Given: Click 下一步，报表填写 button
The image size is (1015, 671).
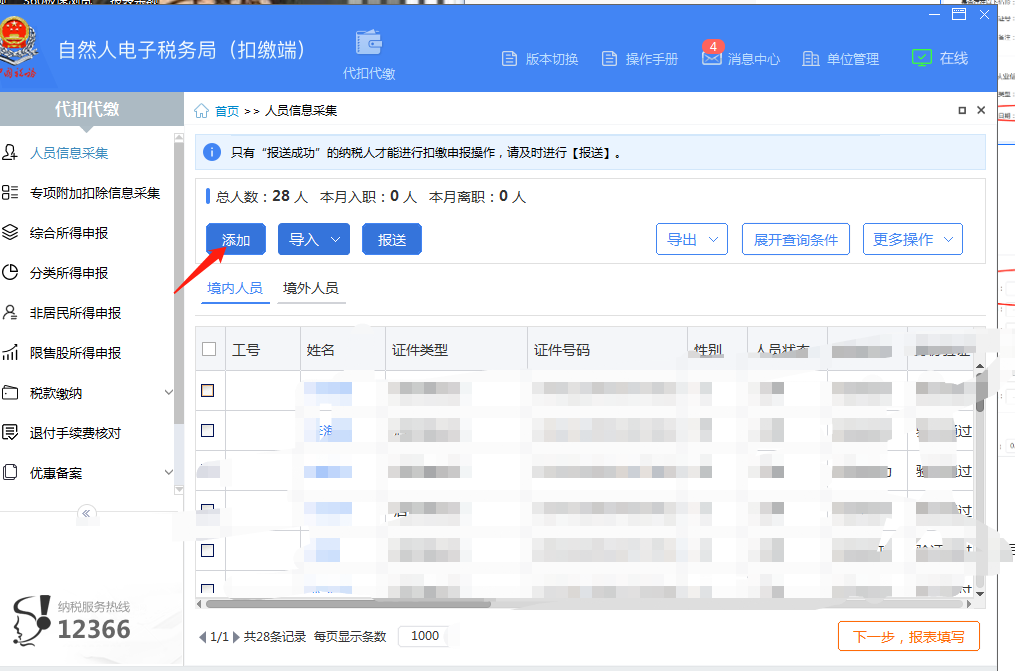Looking at the screenshot, I should click(x=908, y=637).
